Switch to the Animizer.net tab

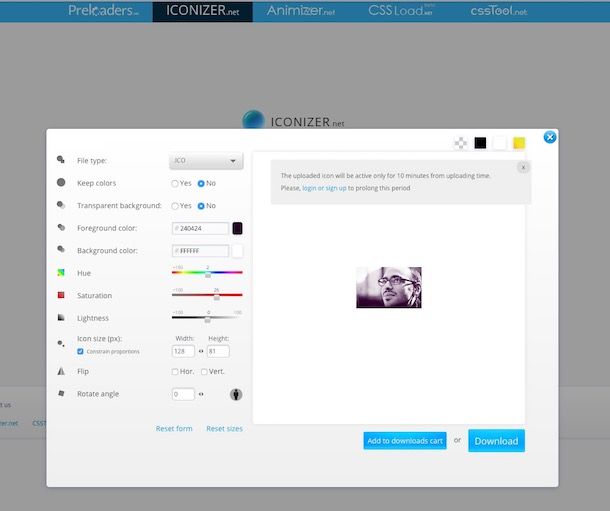[x=301, y=11]
